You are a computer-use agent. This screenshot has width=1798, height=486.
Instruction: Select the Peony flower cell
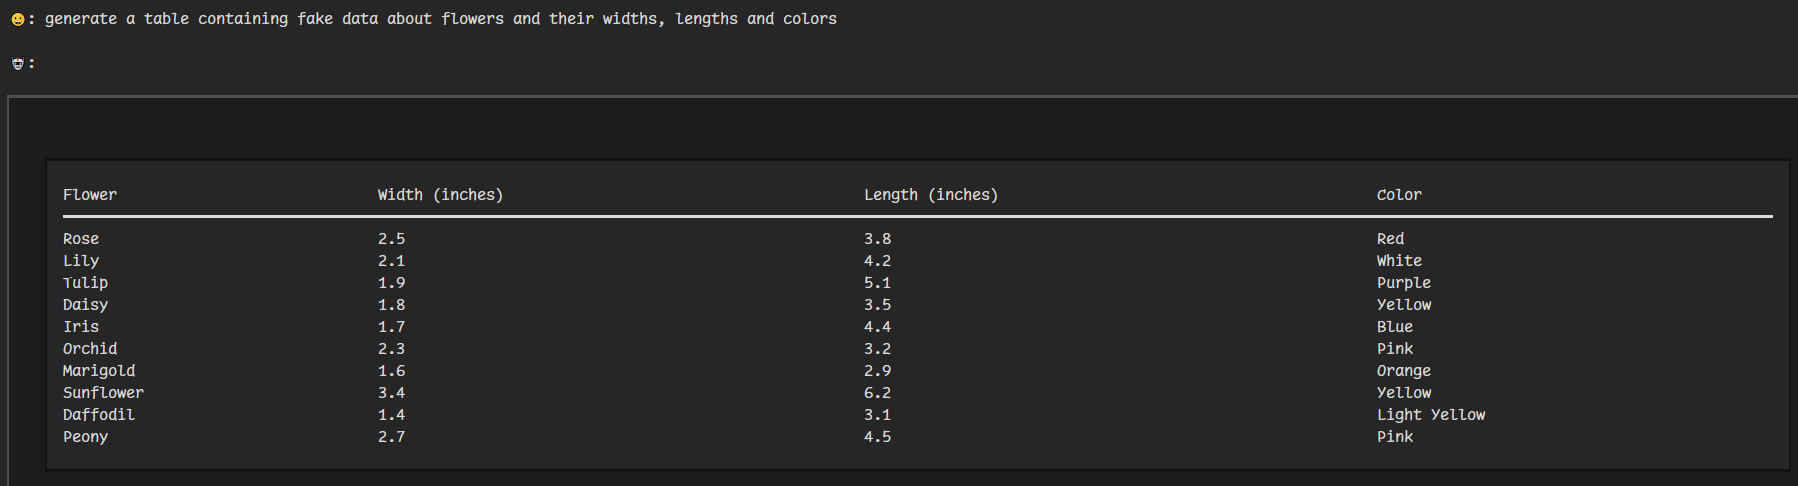click(85, 437)
